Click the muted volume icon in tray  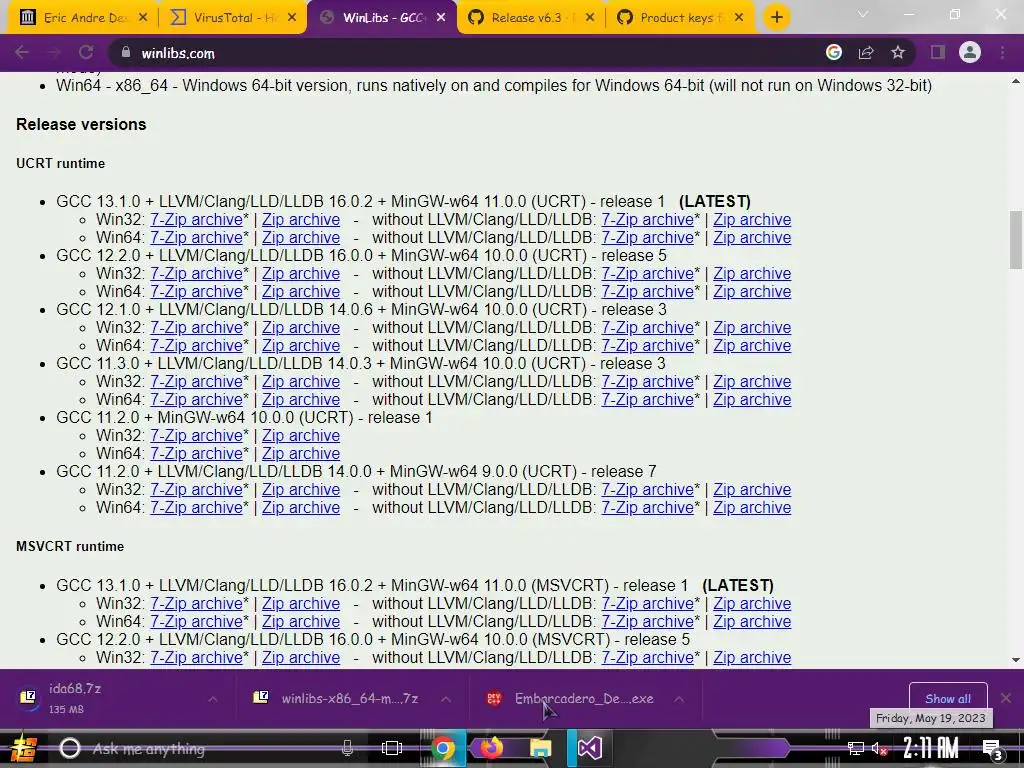[879, 748]
